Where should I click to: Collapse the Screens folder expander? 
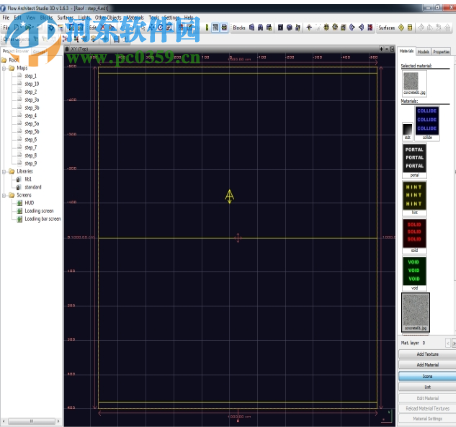click(4, 195)
